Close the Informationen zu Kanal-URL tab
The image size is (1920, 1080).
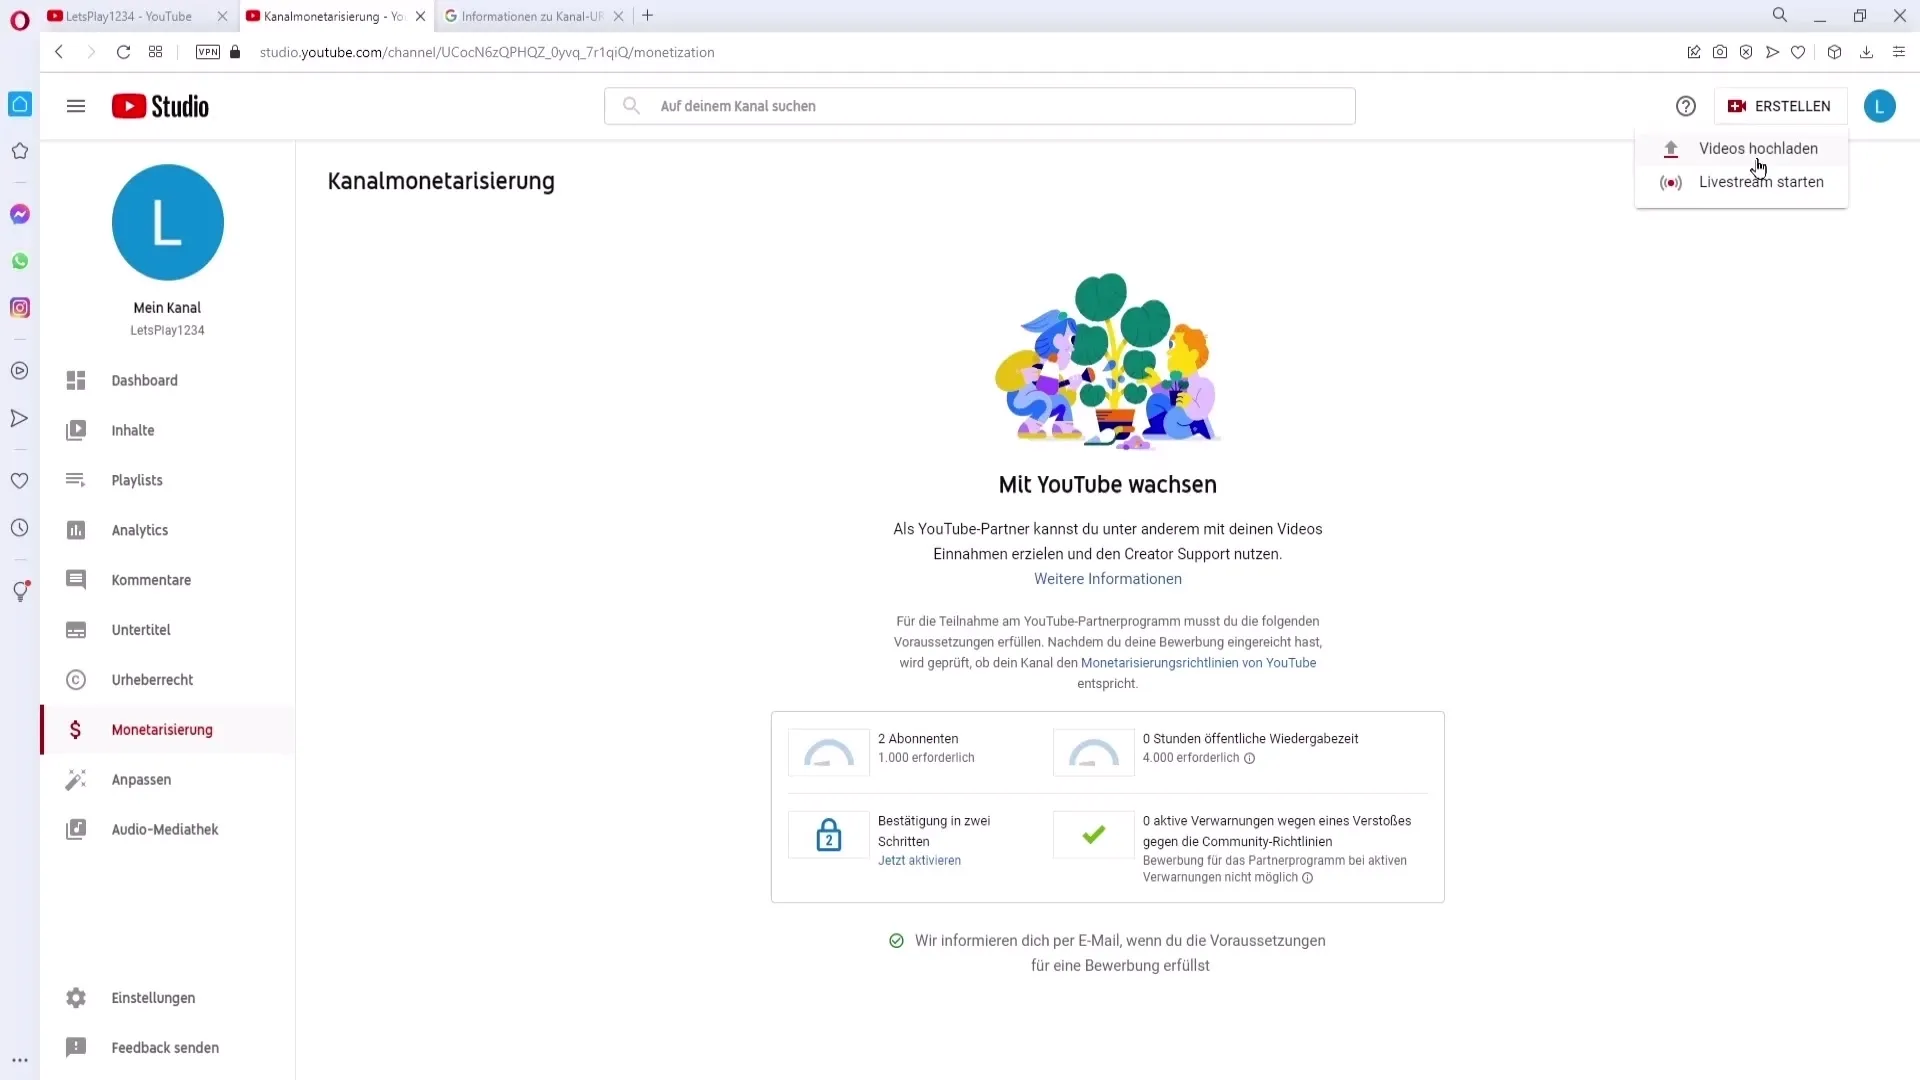(619, 16)
